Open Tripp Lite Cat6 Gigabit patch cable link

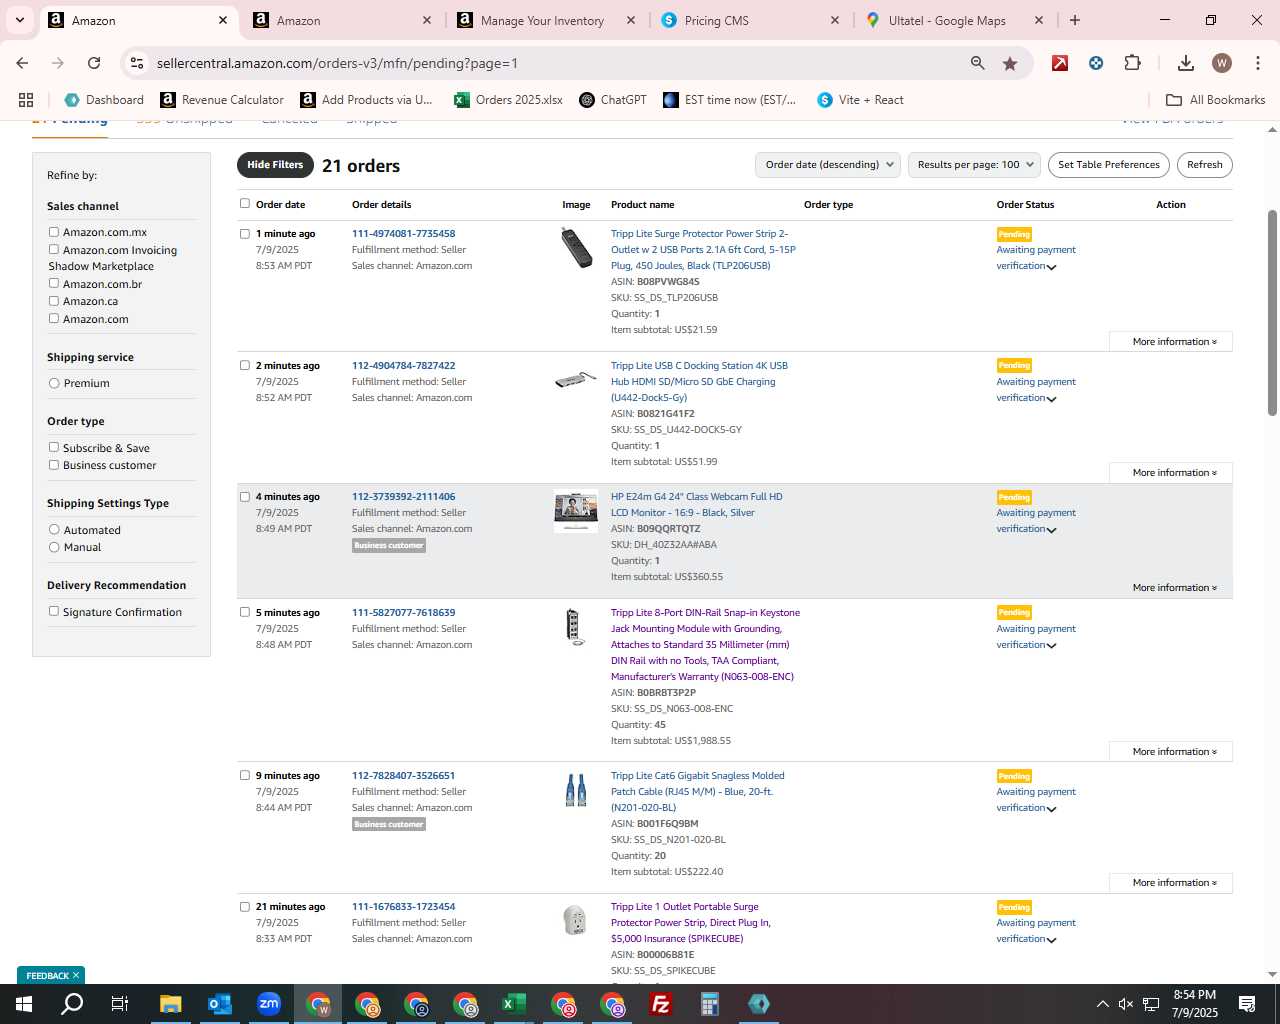698,791
